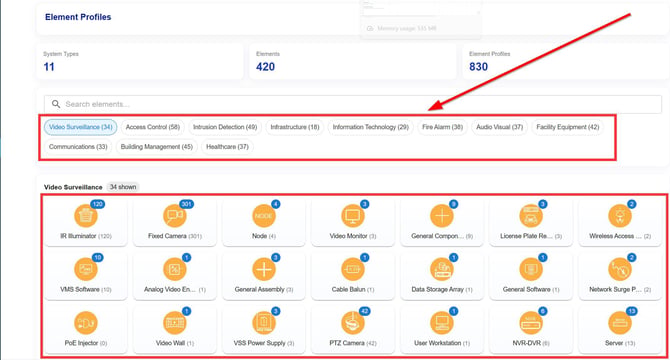670x360 pixels.
Task: Open the Video Wall element icon
Action: (x=175, y=323)
